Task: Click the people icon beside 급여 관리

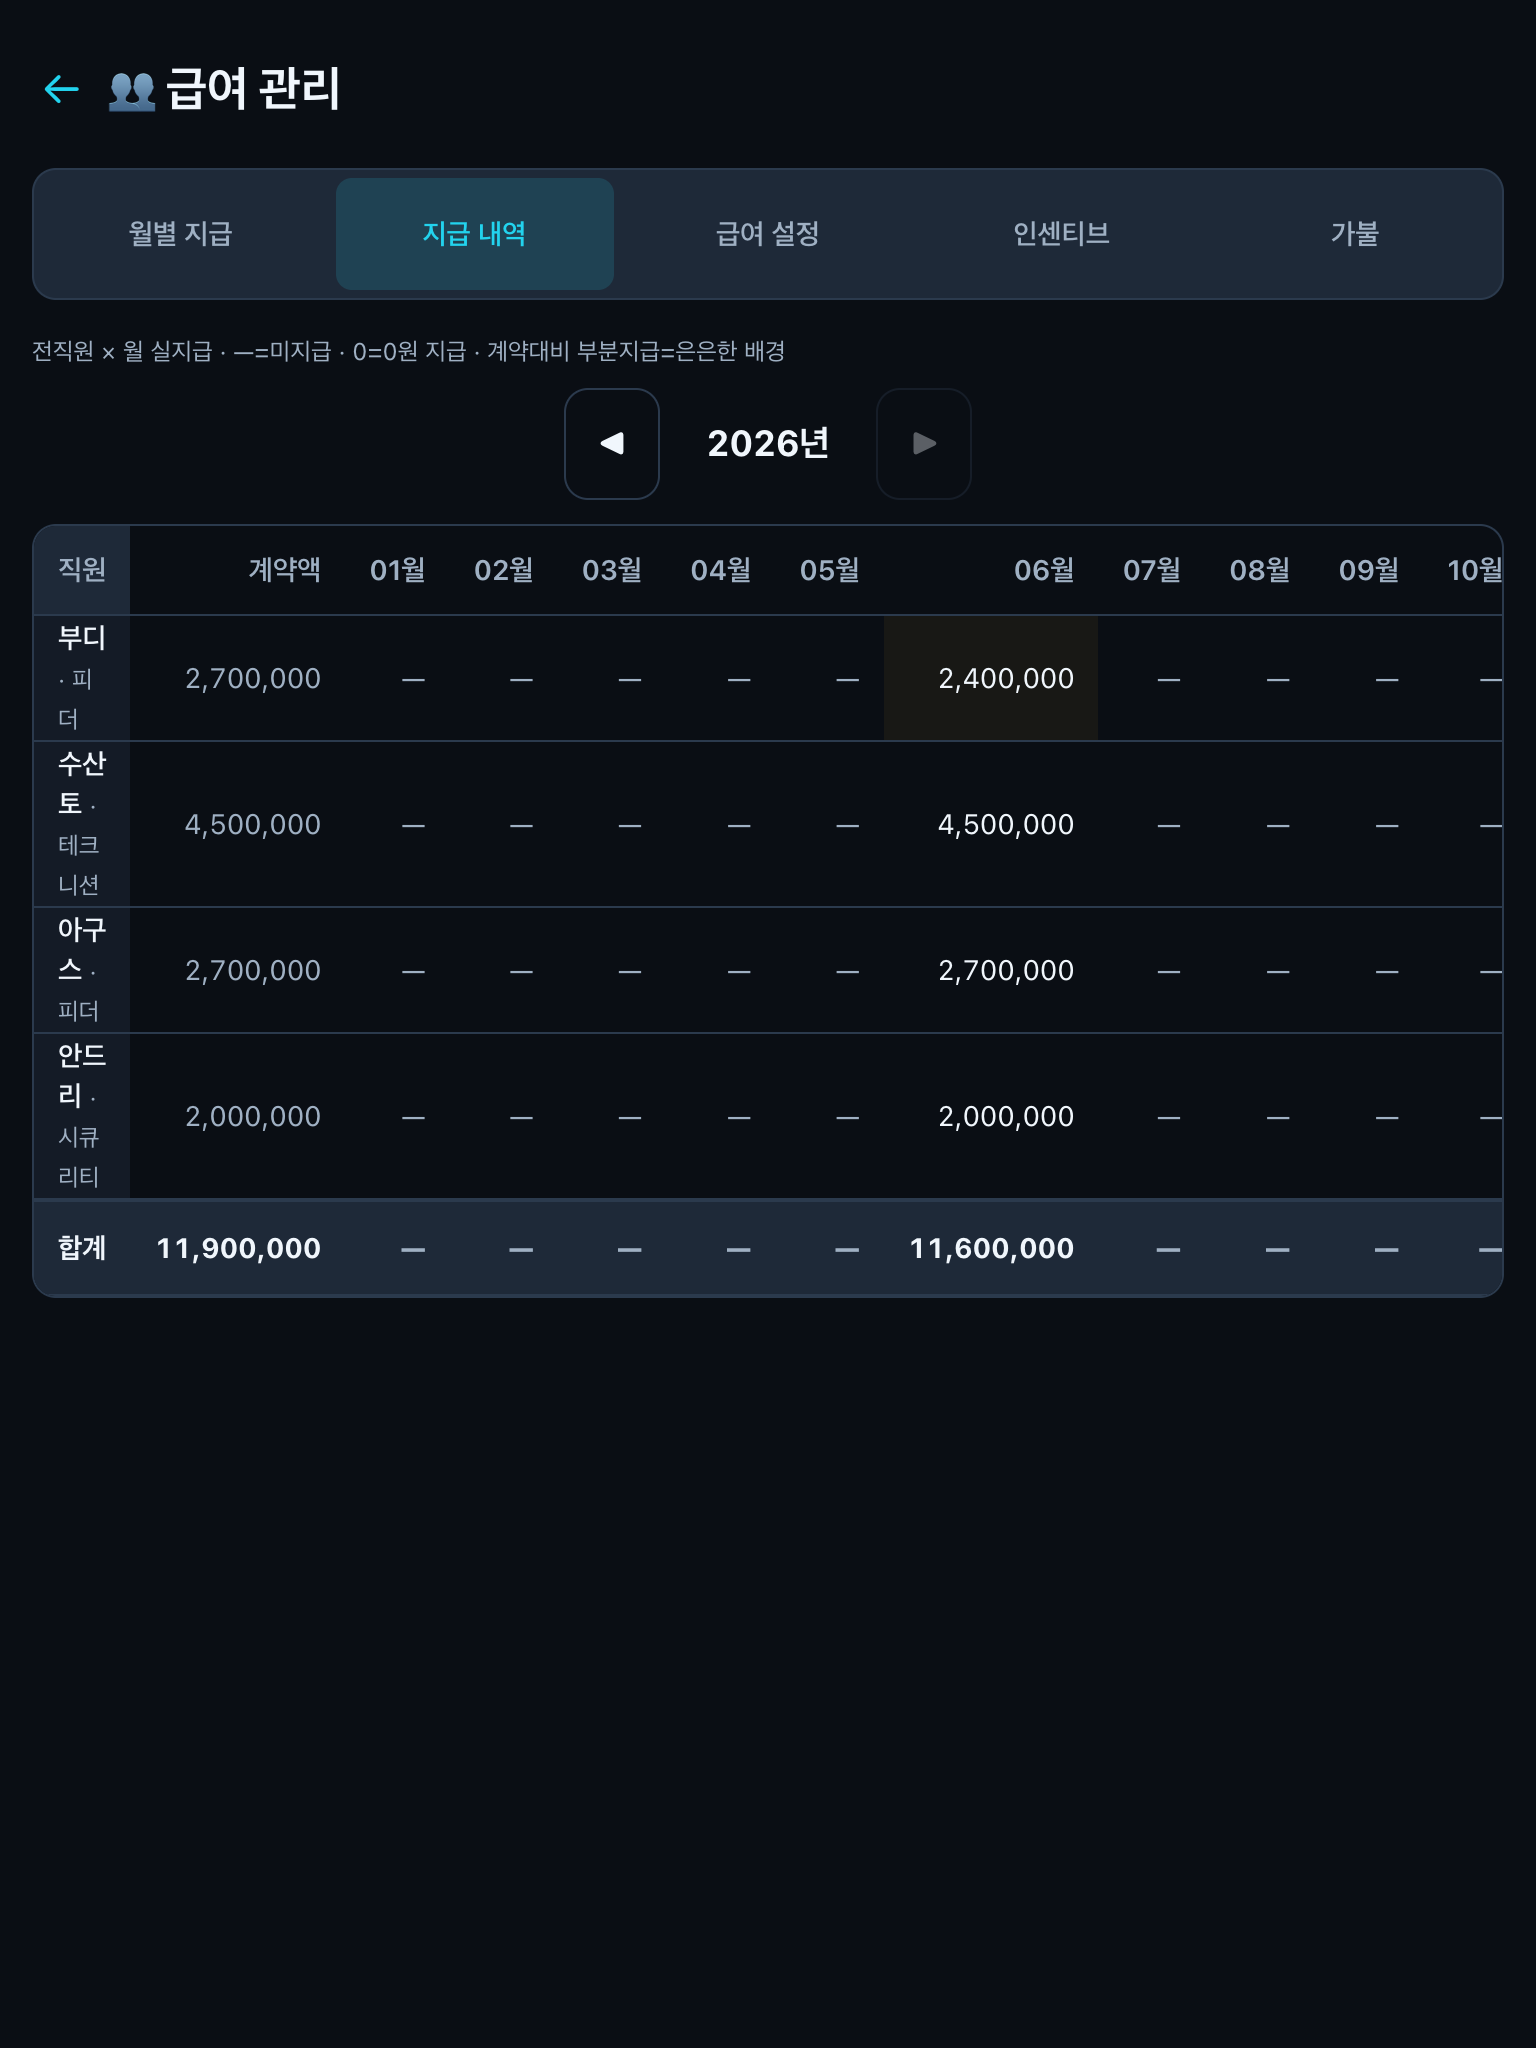Action: [131, 91]
